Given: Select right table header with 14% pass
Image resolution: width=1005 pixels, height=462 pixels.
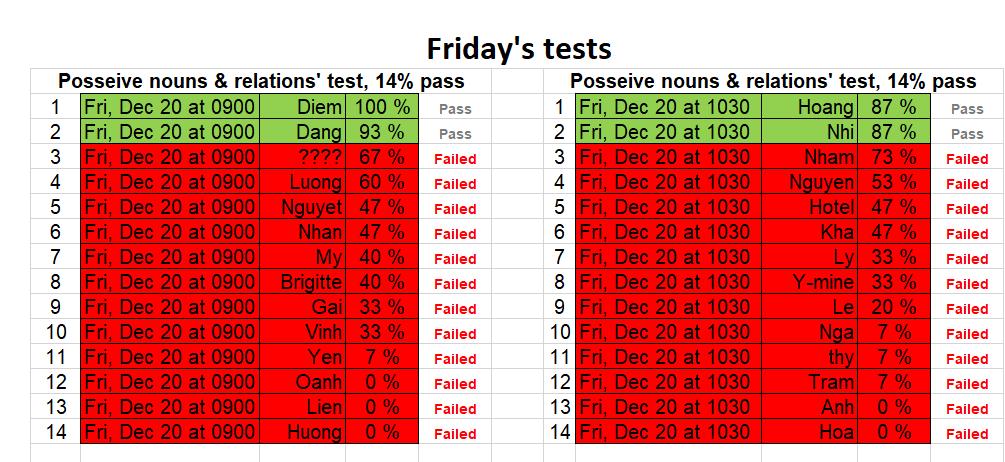Looking at the screenshot, I should coord(774,81).
